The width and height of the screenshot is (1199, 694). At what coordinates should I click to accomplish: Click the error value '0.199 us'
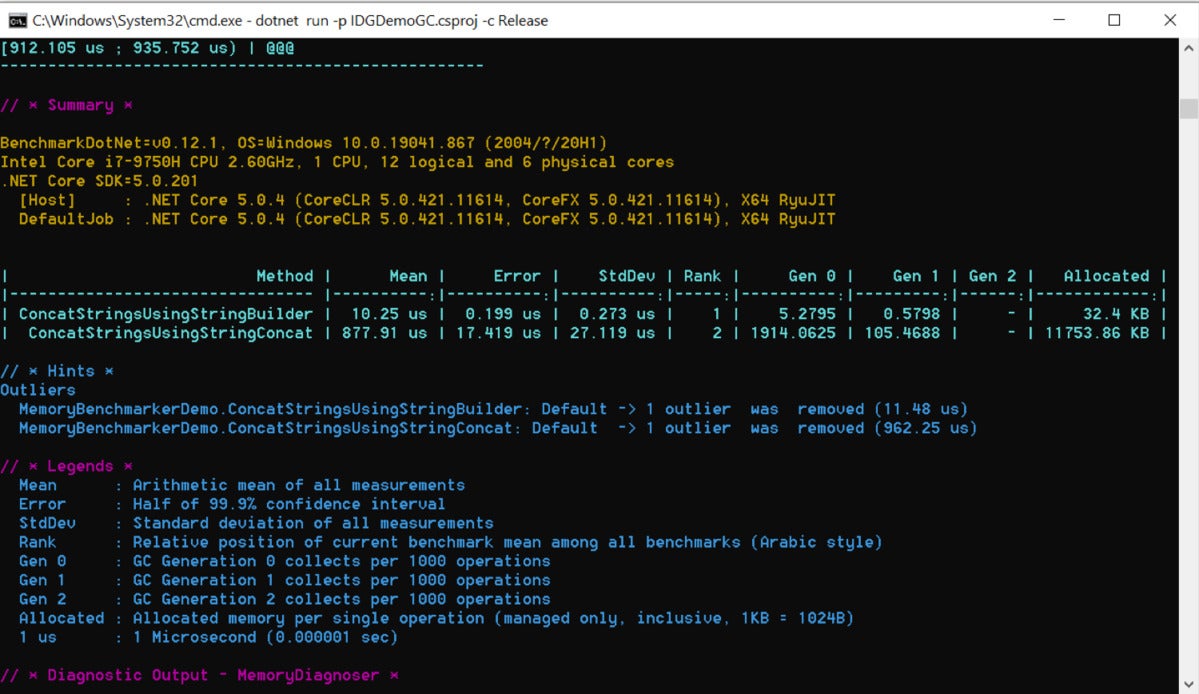pos(503,314)
